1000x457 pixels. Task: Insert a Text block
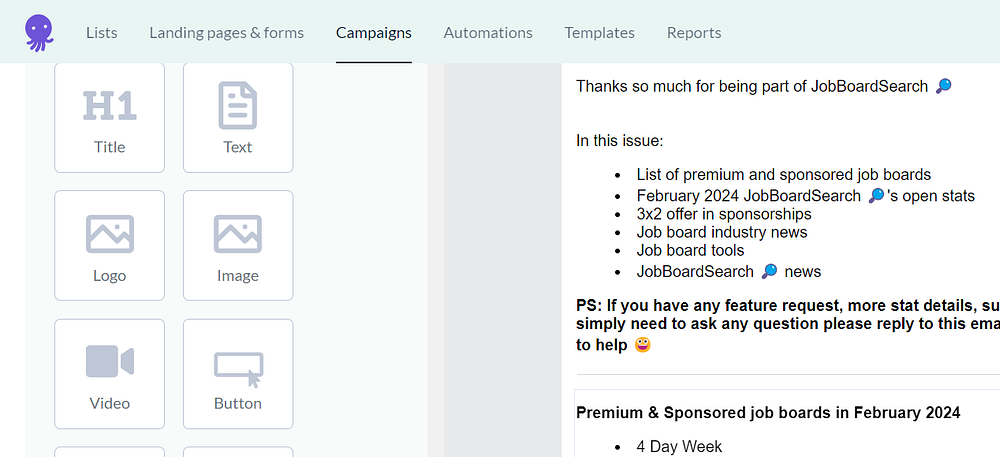[238, 118]
